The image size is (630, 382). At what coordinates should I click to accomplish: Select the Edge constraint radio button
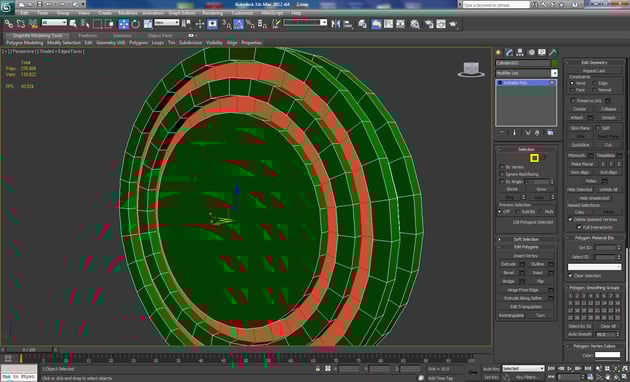tap(594, 83)
